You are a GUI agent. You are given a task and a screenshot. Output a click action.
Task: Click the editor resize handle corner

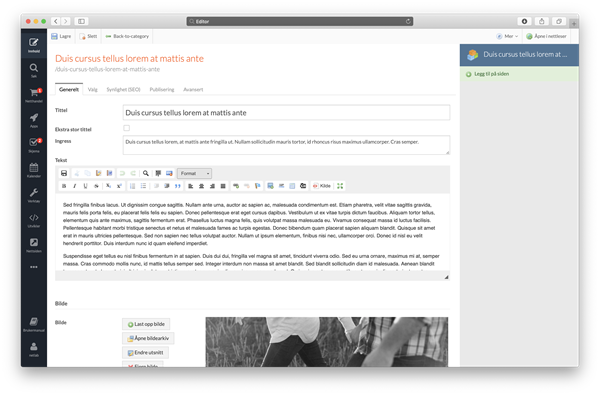coord(446,277)
